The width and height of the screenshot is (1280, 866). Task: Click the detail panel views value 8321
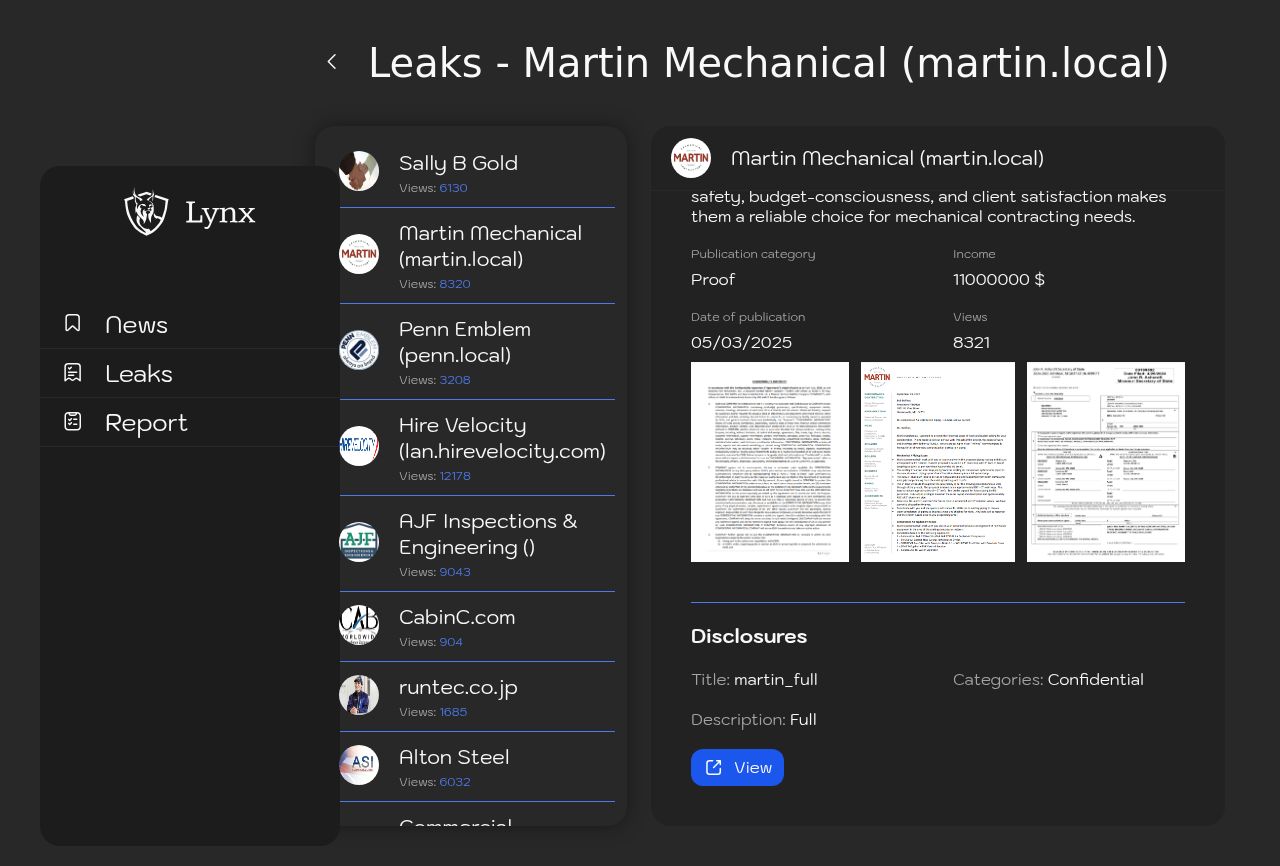tap(971, 343)
